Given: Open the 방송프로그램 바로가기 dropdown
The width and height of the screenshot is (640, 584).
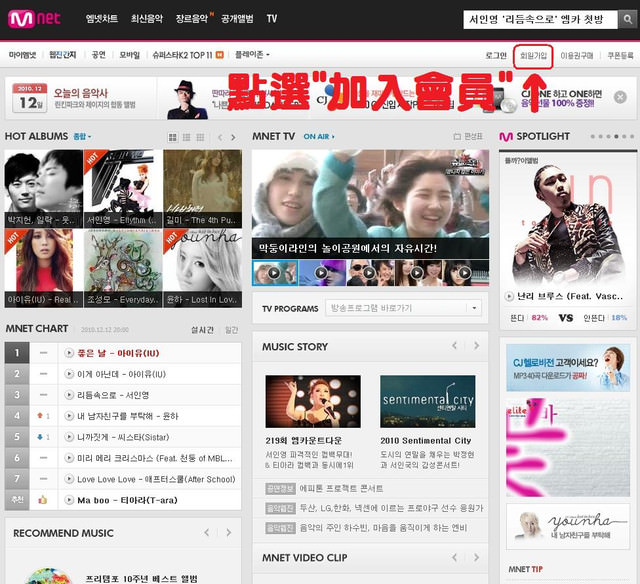Looking at the screenshot, I should tap(403, 308).
